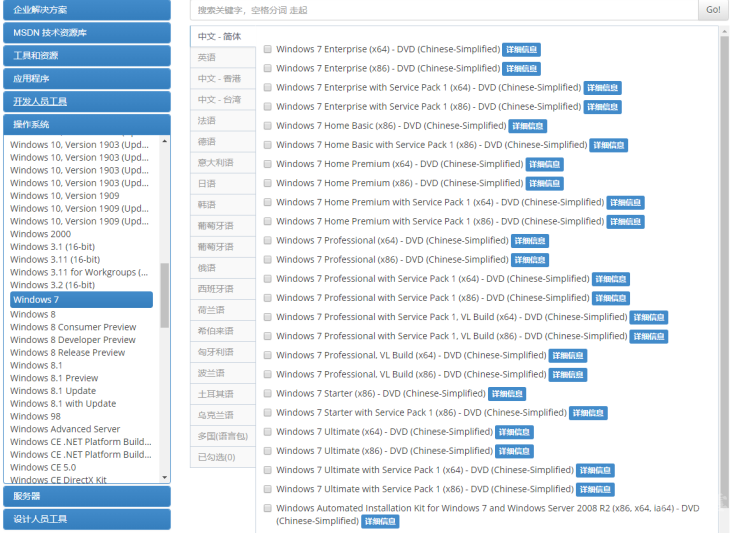The image size is (746, 533).
Task: Select Windows CE 5.0 entry
Action: pyautogui.click(x=43, y=467)
